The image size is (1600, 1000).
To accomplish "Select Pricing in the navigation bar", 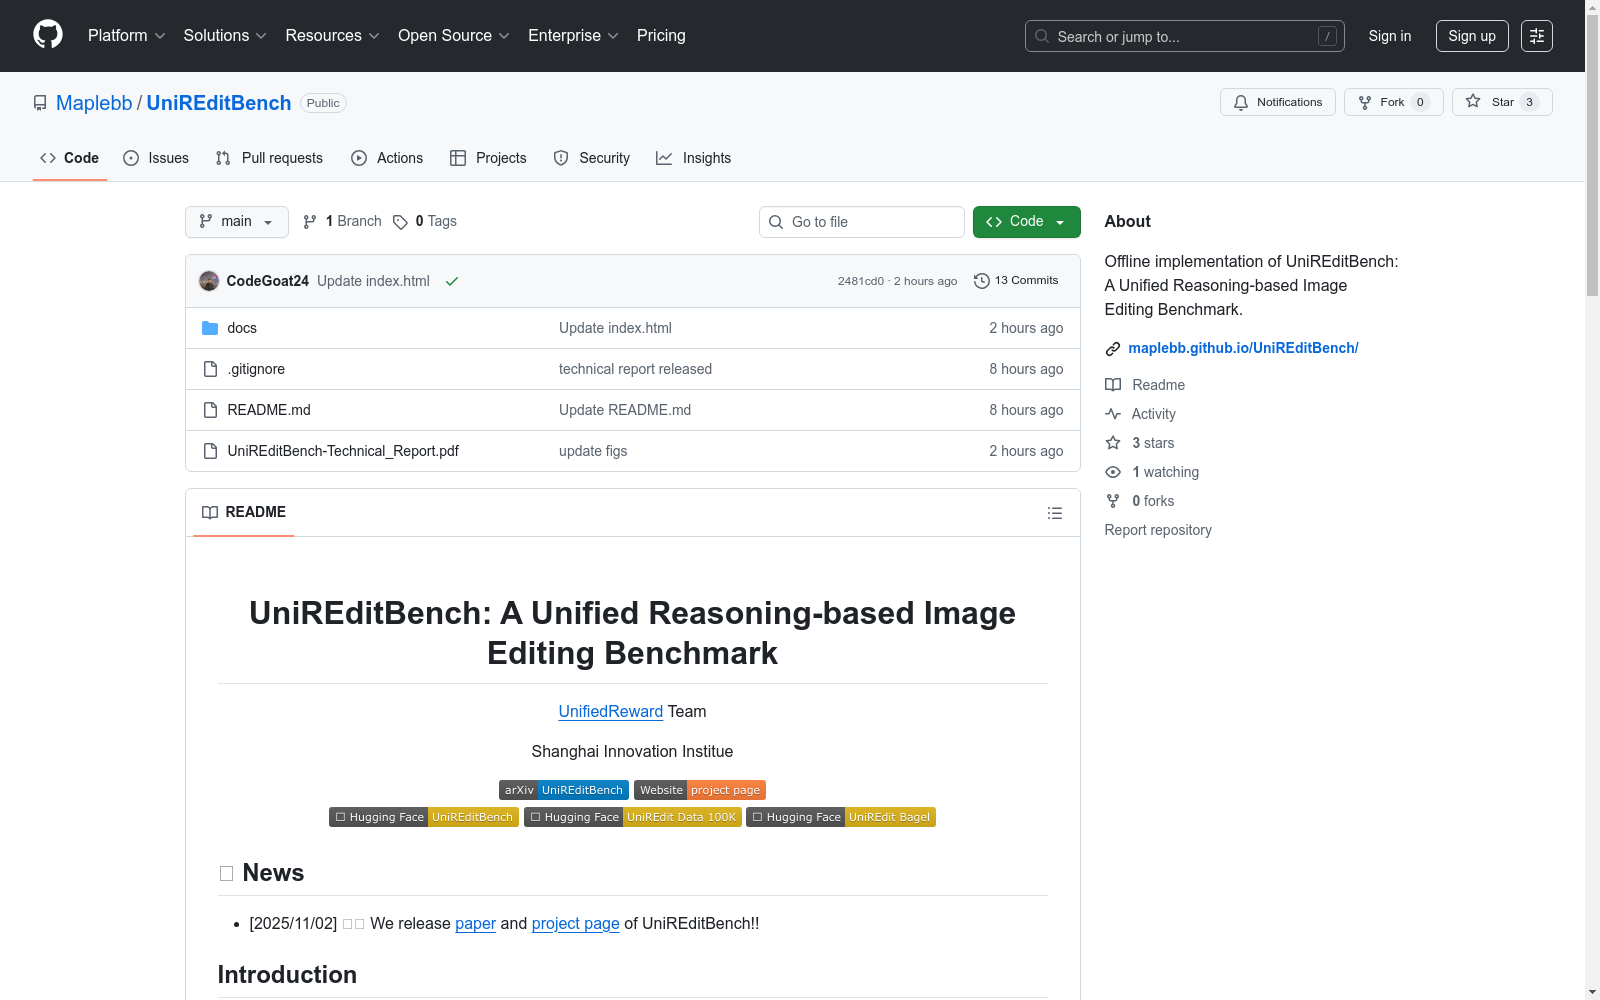I will tap(660, 35).
